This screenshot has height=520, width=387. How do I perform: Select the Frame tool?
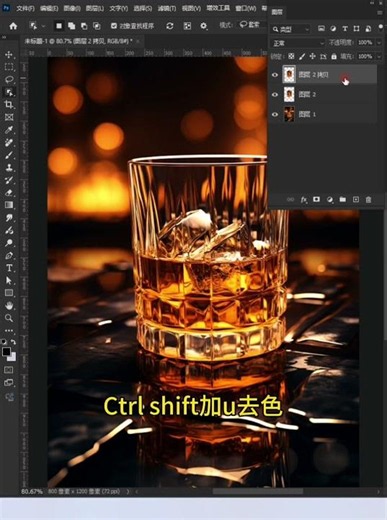click(9, 117)
